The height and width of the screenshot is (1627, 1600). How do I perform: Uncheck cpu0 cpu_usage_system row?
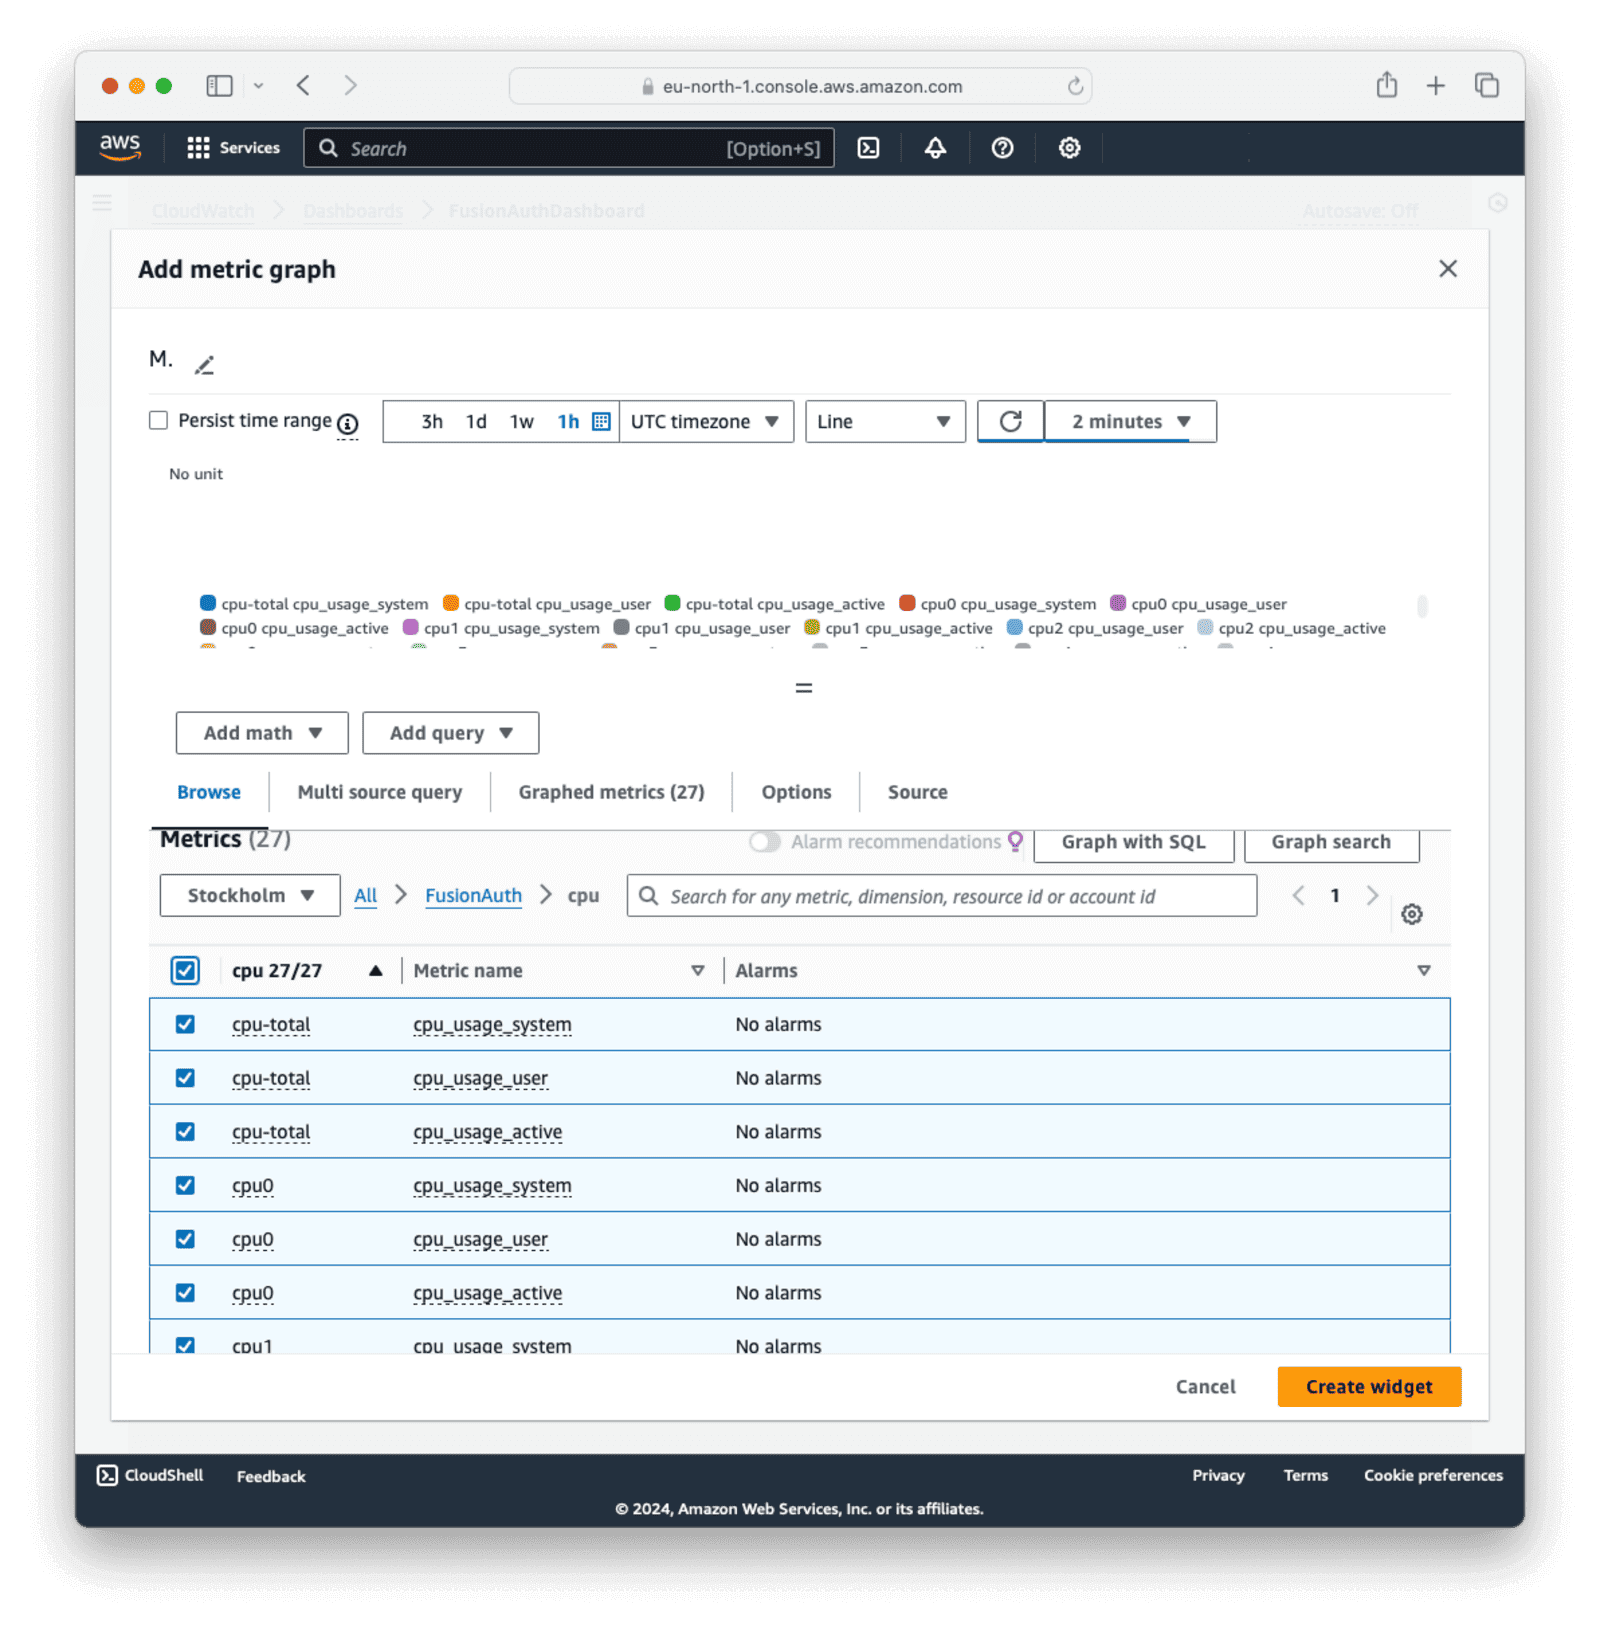(185, 1185)
